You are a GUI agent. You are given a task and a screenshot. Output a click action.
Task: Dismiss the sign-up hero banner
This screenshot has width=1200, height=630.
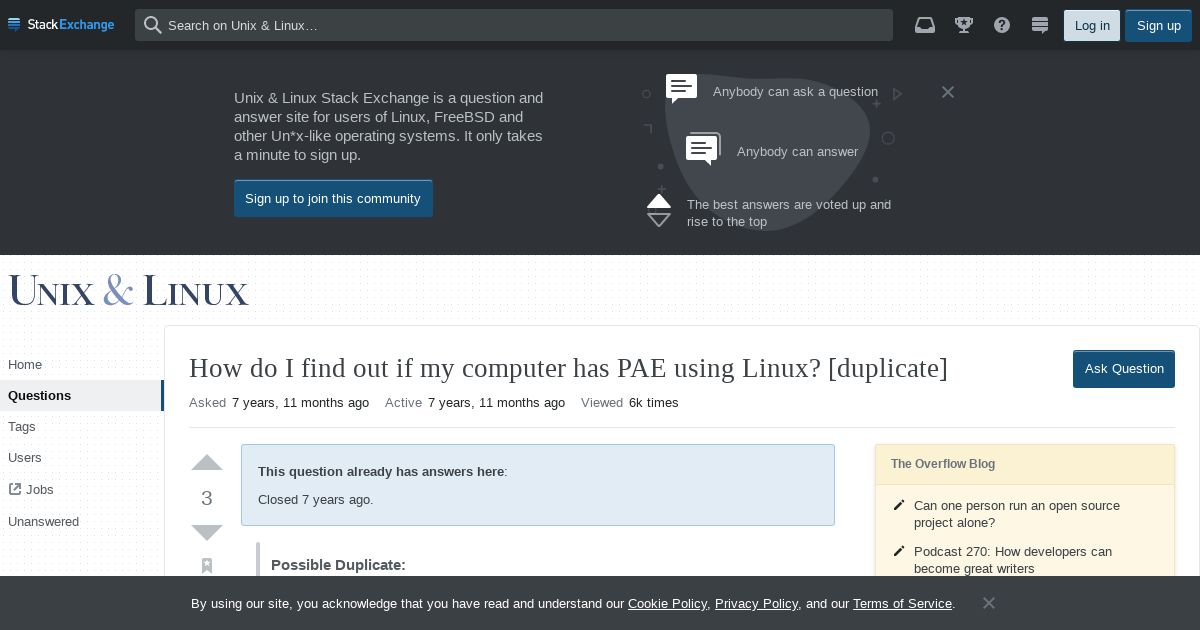[x=948, y=92]
